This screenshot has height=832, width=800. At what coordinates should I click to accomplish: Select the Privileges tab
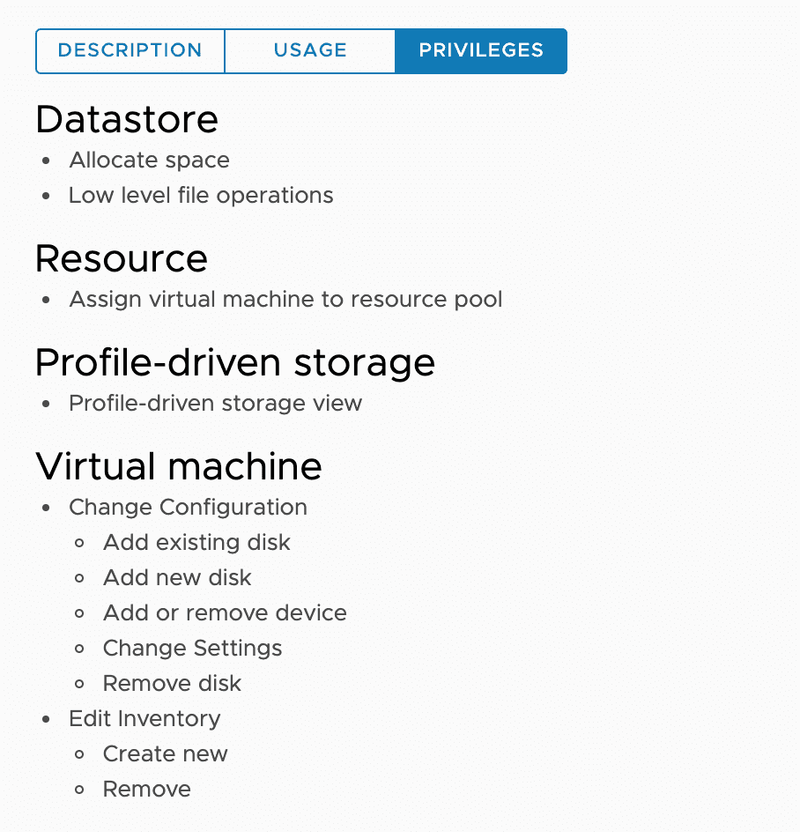tap(481, 51)
